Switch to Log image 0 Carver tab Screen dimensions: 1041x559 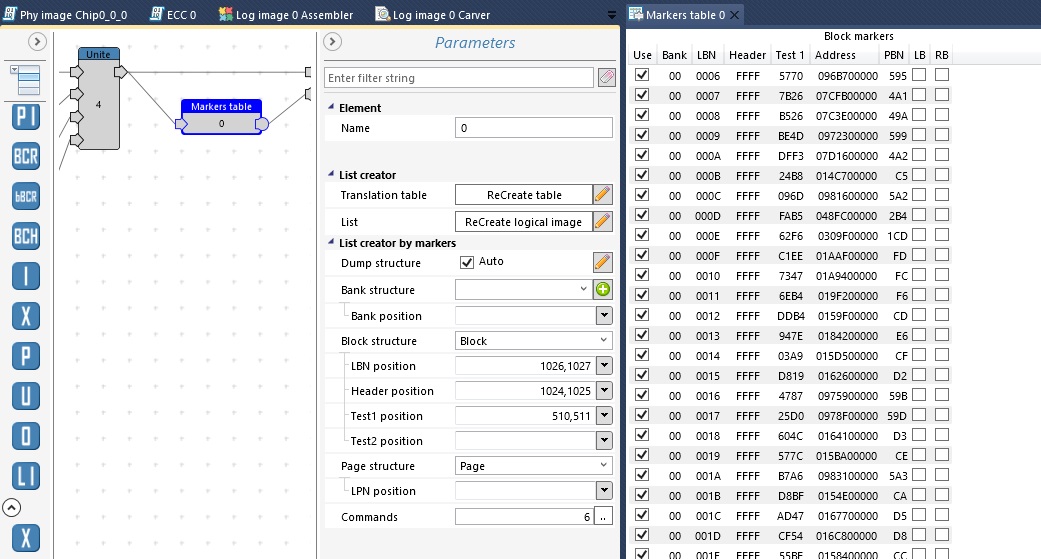point(433,15)
